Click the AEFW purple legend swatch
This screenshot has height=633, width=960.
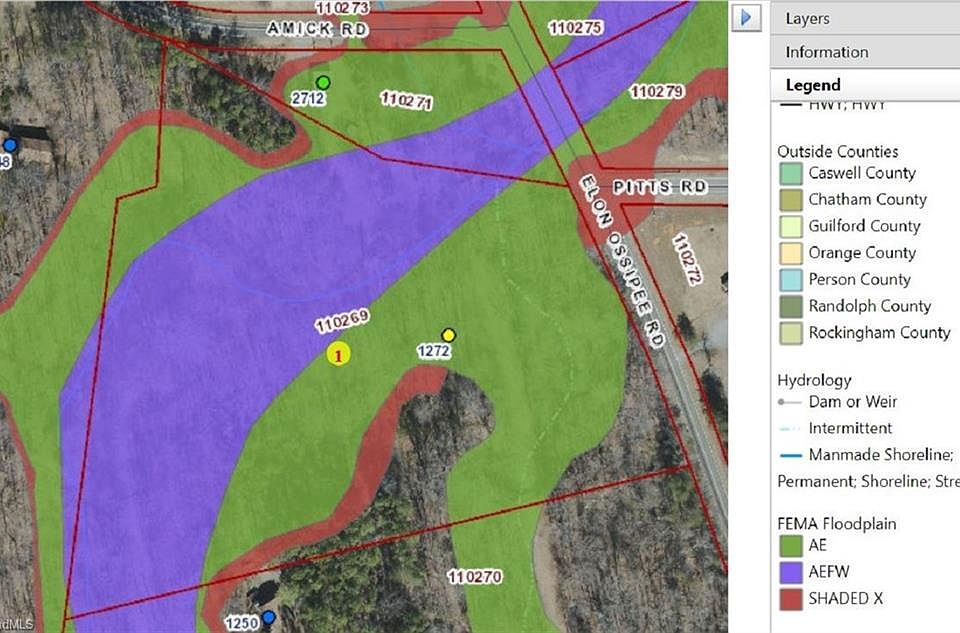click(x=790, y=572)
